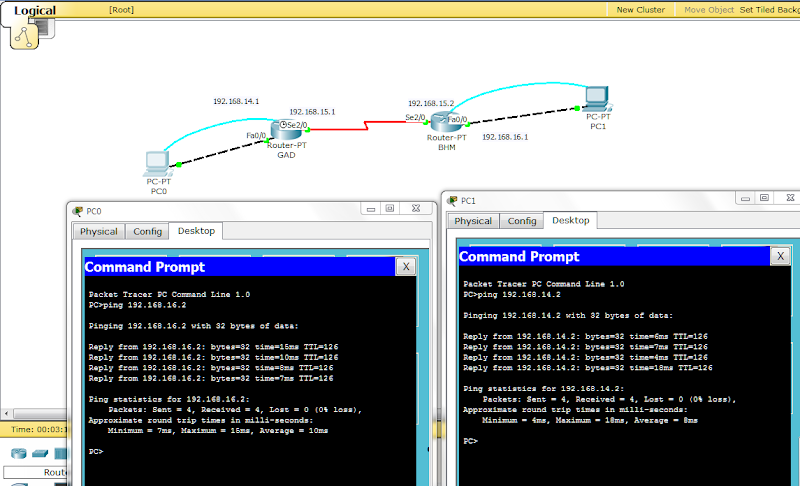The height and width of the screenshot is (486, 800).
Task: Minimize the PC0 window
Action: pyautogui.click(x=371, y=209)
